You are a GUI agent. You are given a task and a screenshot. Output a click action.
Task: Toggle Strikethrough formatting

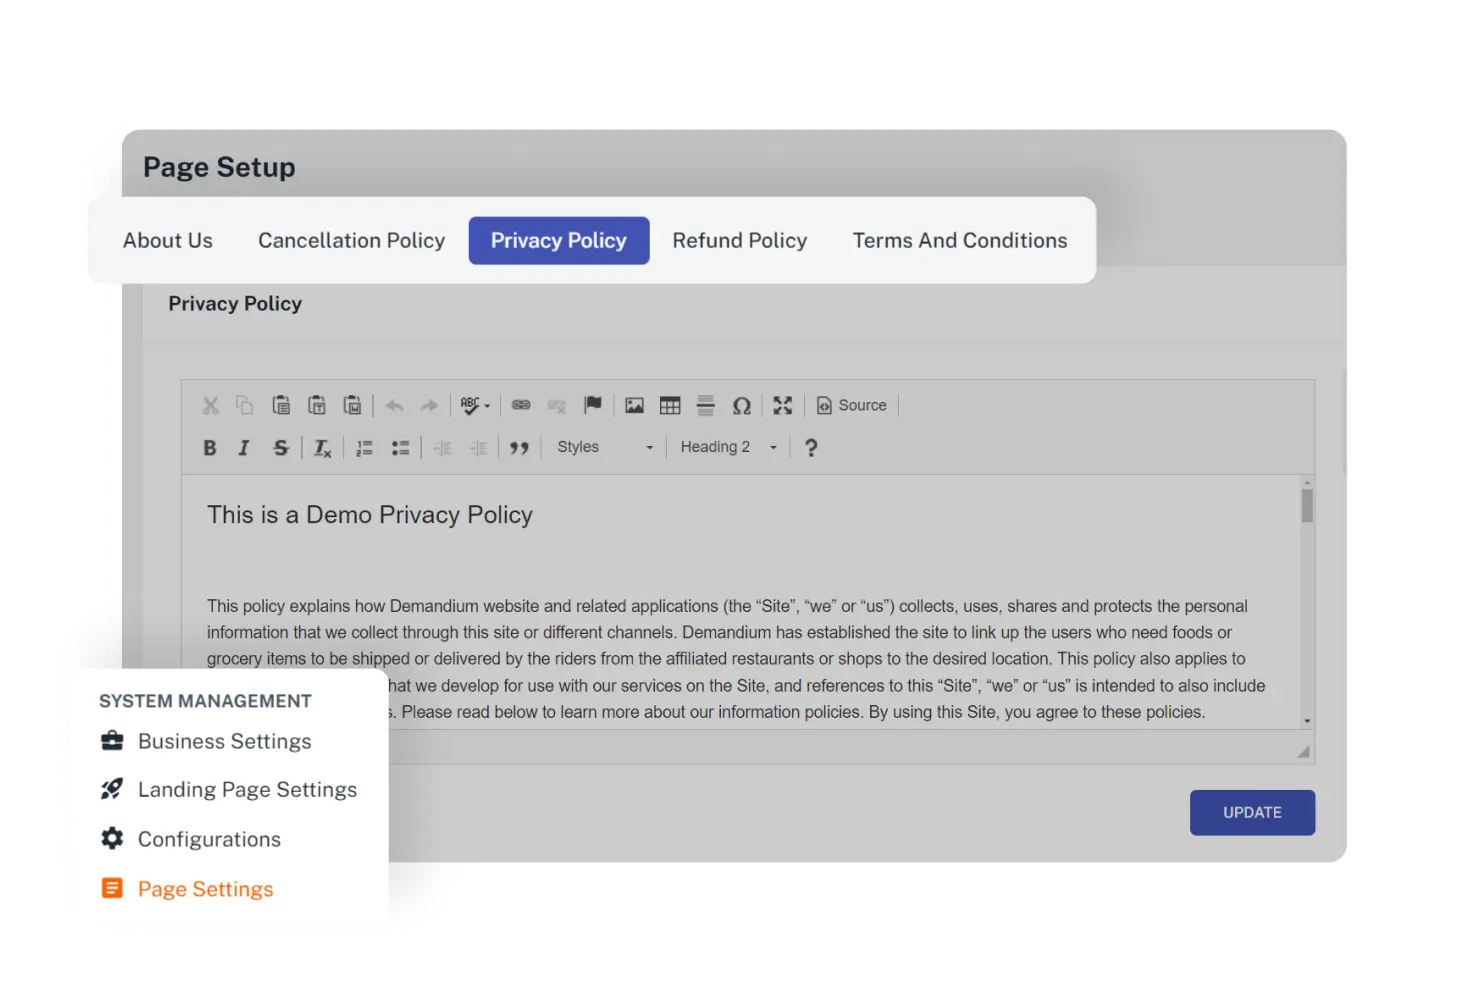pos(281,448)
